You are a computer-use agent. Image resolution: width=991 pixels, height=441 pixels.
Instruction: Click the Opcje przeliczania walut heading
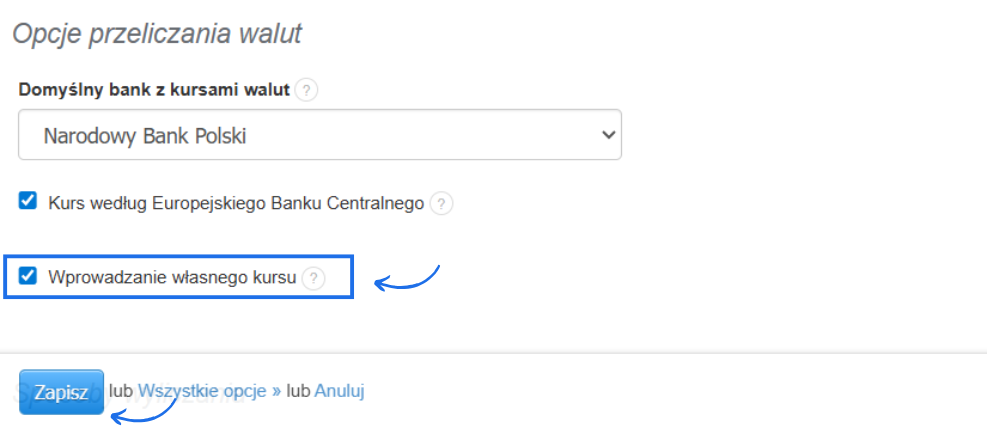[x=156, y=33]
